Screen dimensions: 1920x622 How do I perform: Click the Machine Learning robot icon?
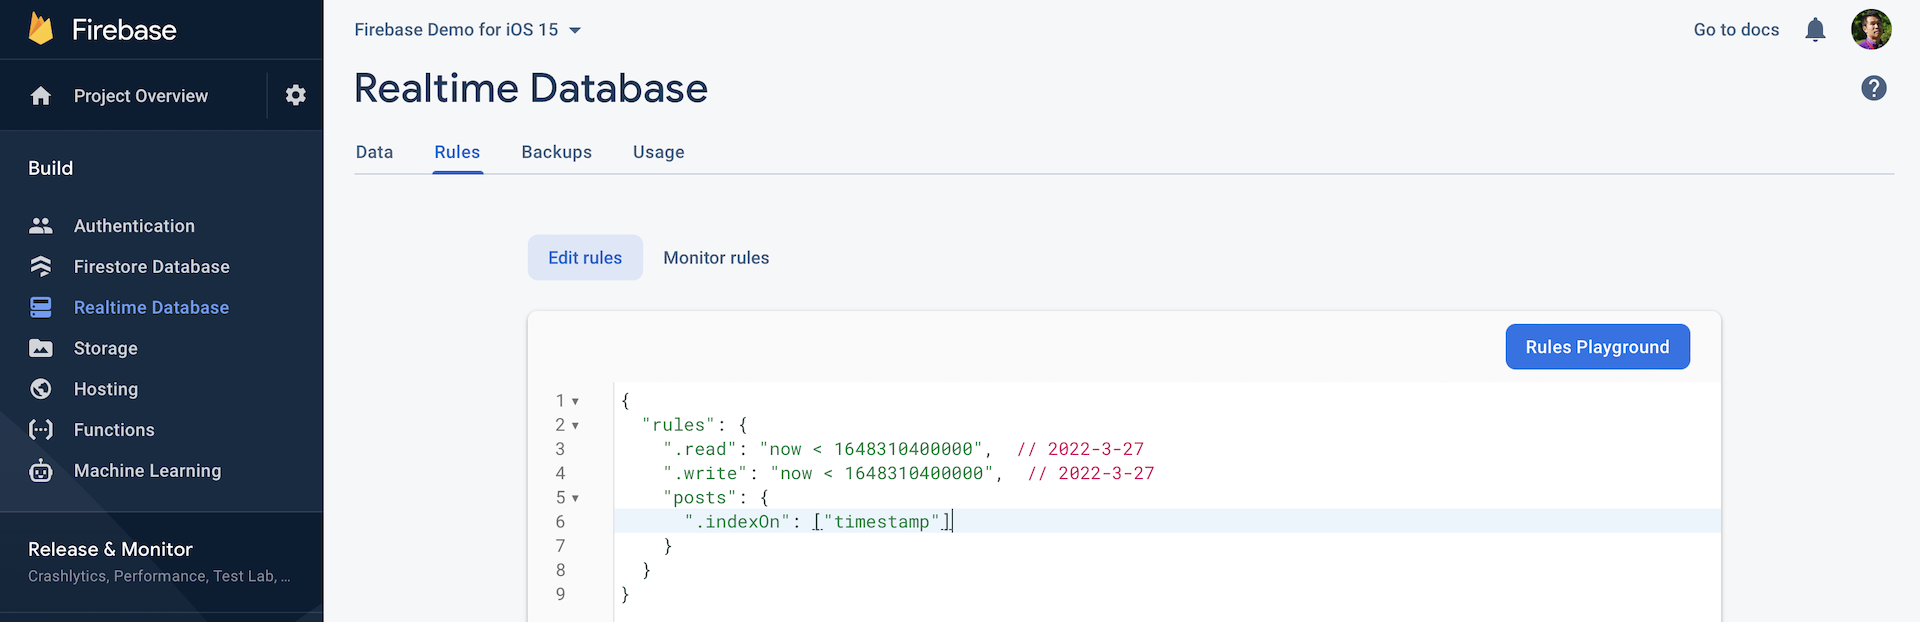point(41,471)
